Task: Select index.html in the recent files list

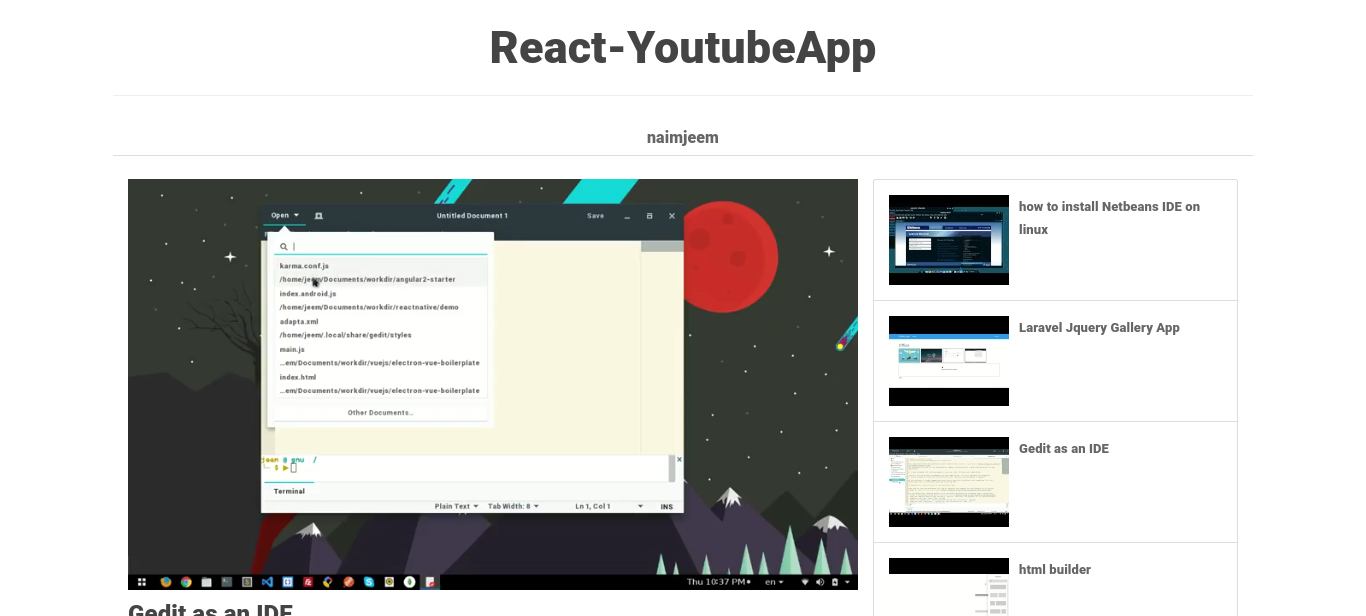Action: [x=381, y=384]
